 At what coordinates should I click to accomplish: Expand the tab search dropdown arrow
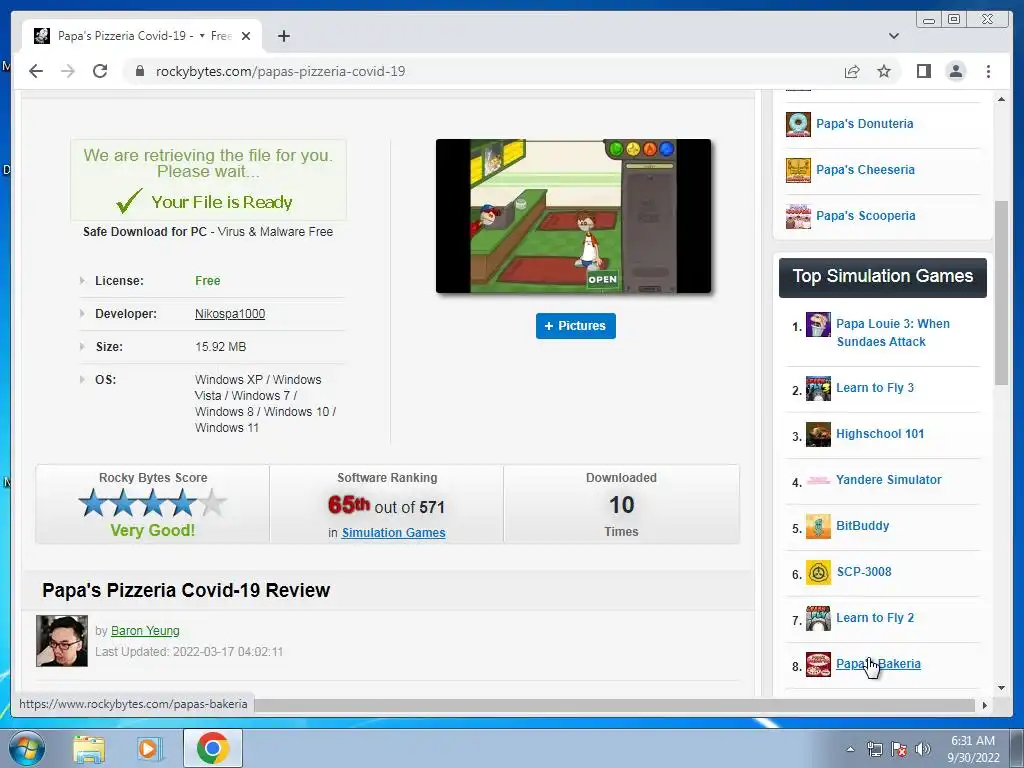pos(893,36)
